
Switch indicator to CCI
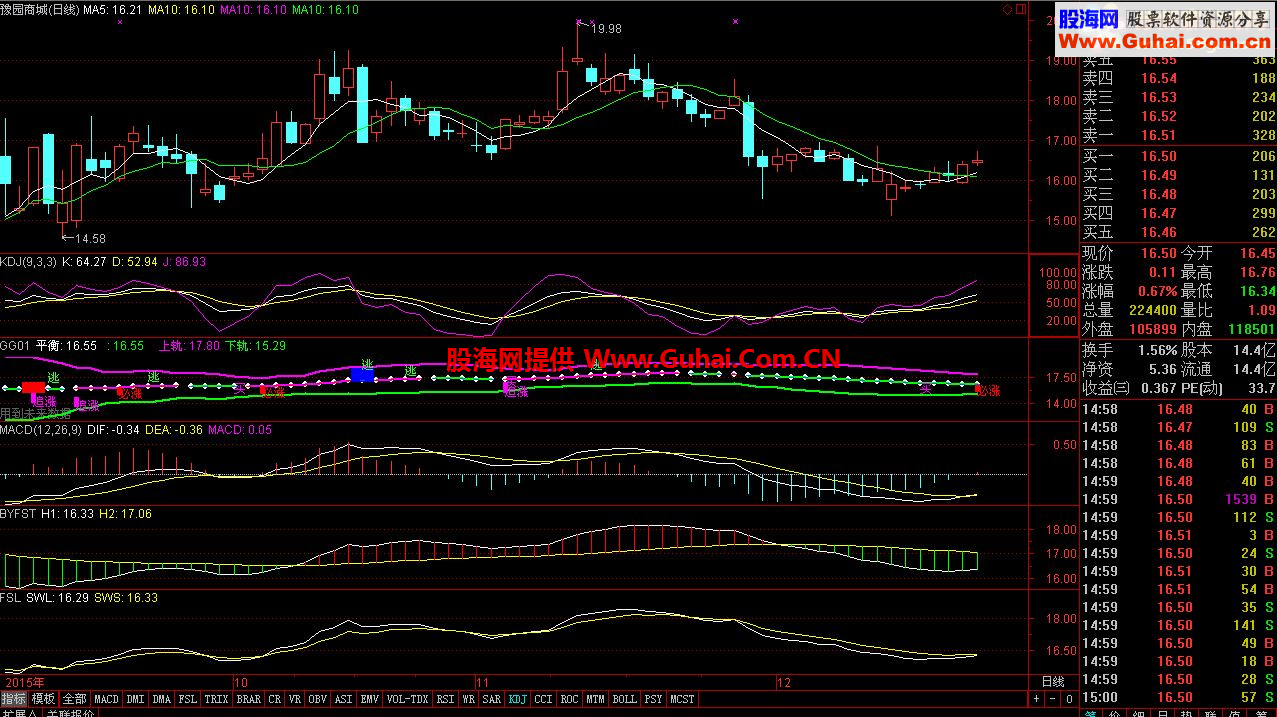pyautogui.click(x=544, y=699)
